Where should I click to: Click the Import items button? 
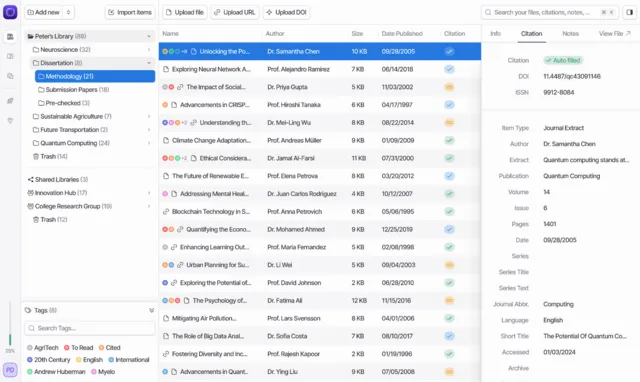[x=130, y=12]
